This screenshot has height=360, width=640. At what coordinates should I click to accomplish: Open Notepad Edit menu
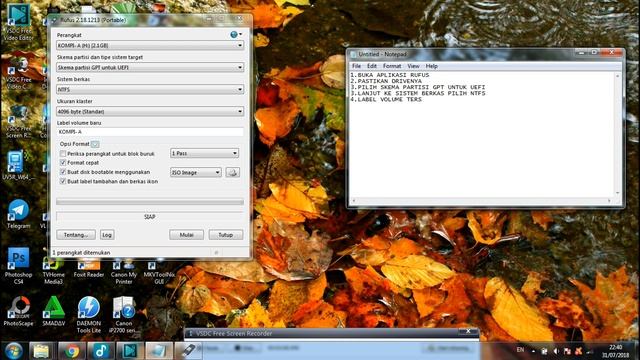pyautogui.click(x=372, y=66)
